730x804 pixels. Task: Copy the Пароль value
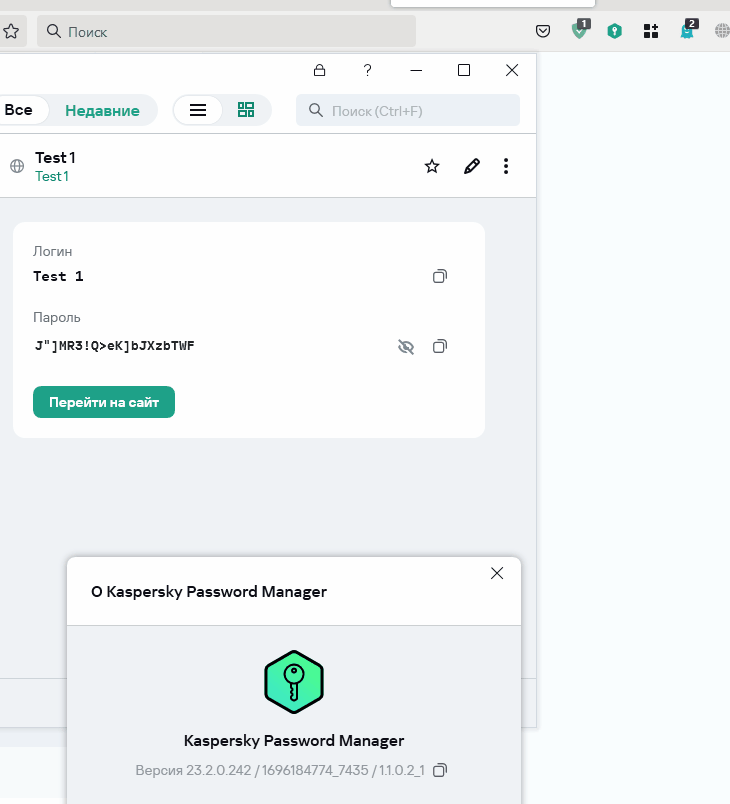click(x=439, y=346)
